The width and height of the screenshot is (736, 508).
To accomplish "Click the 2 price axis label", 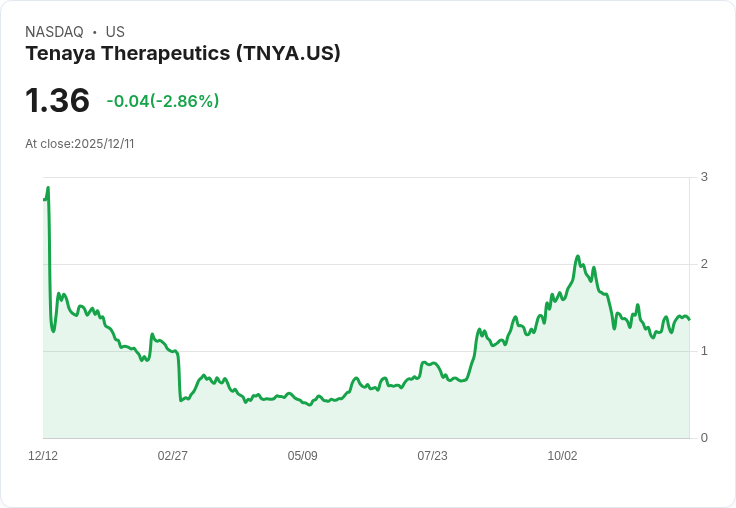I will click(704, 264).
